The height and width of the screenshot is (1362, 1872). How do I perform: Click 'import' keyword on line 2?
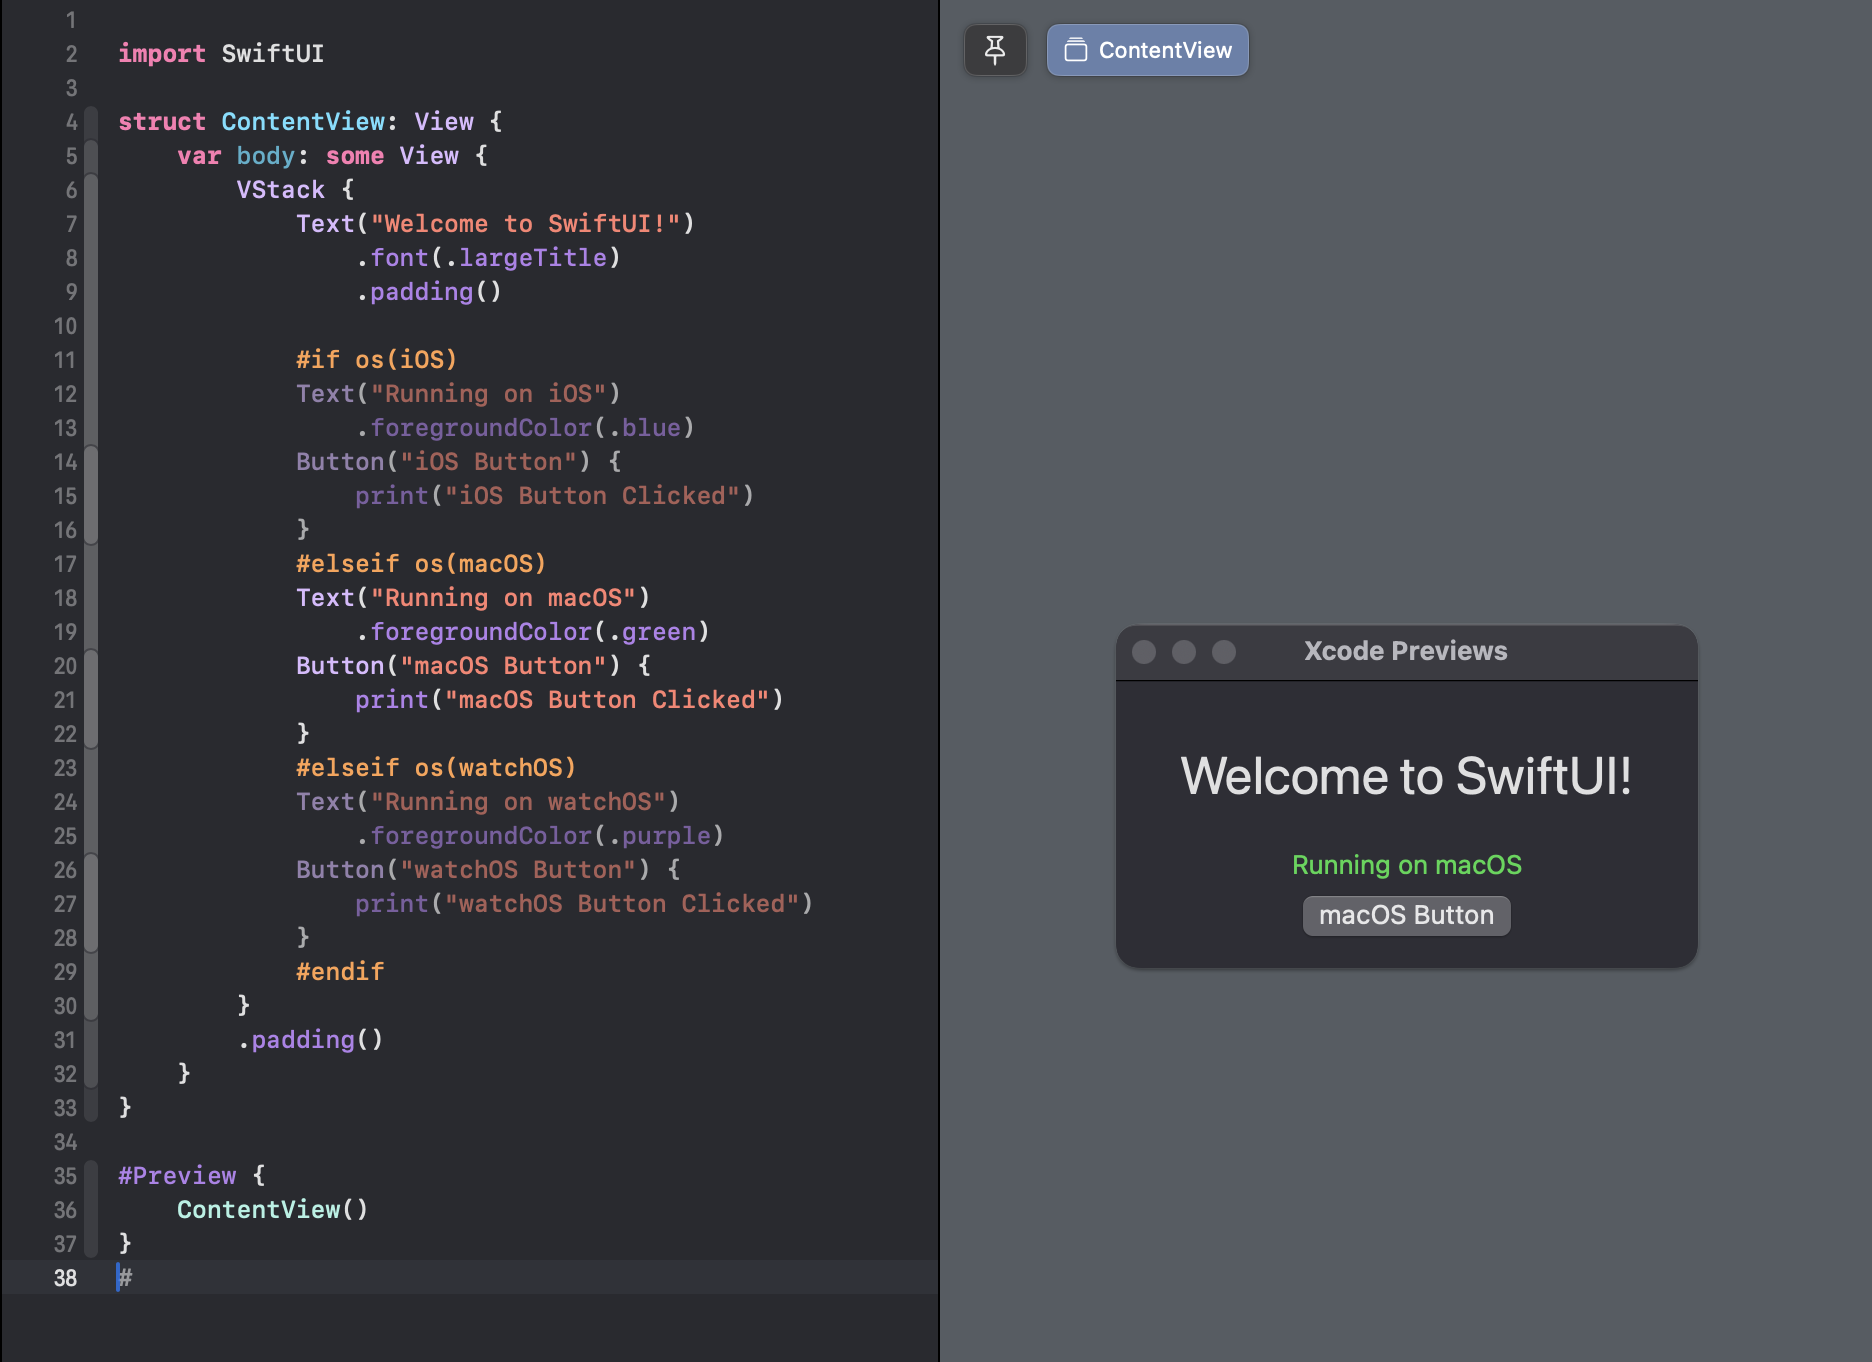click(x=162, y=54)
